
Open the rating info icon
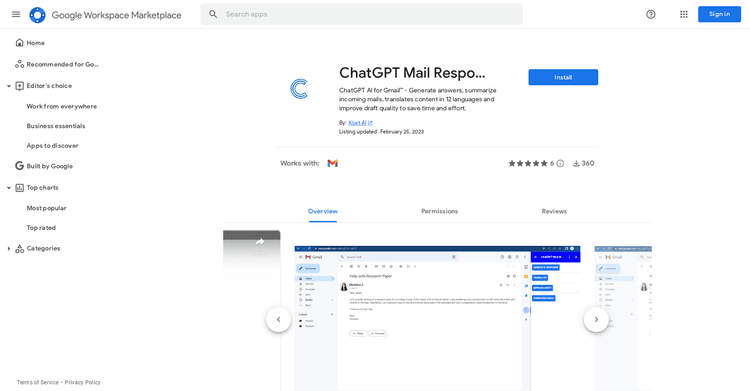[560, 164]
